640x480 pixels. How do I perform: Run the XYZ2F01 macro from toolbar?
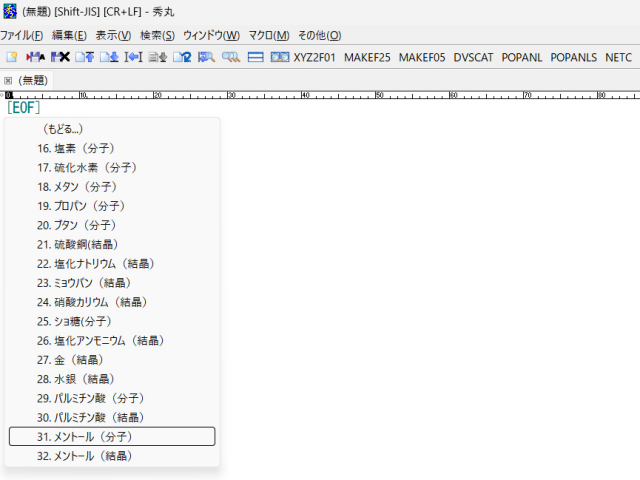pos(314,57)
